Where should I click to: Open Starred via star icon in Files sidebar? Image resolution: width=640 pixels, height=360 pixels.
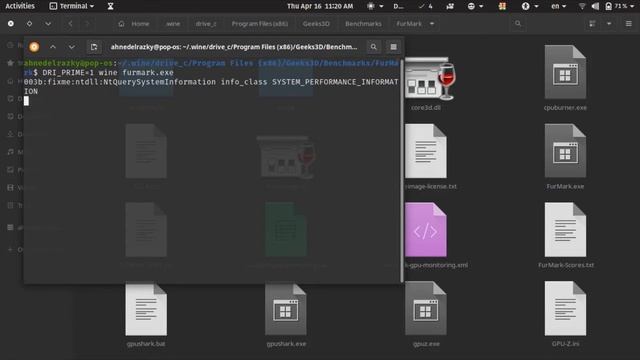pos(11,63)
